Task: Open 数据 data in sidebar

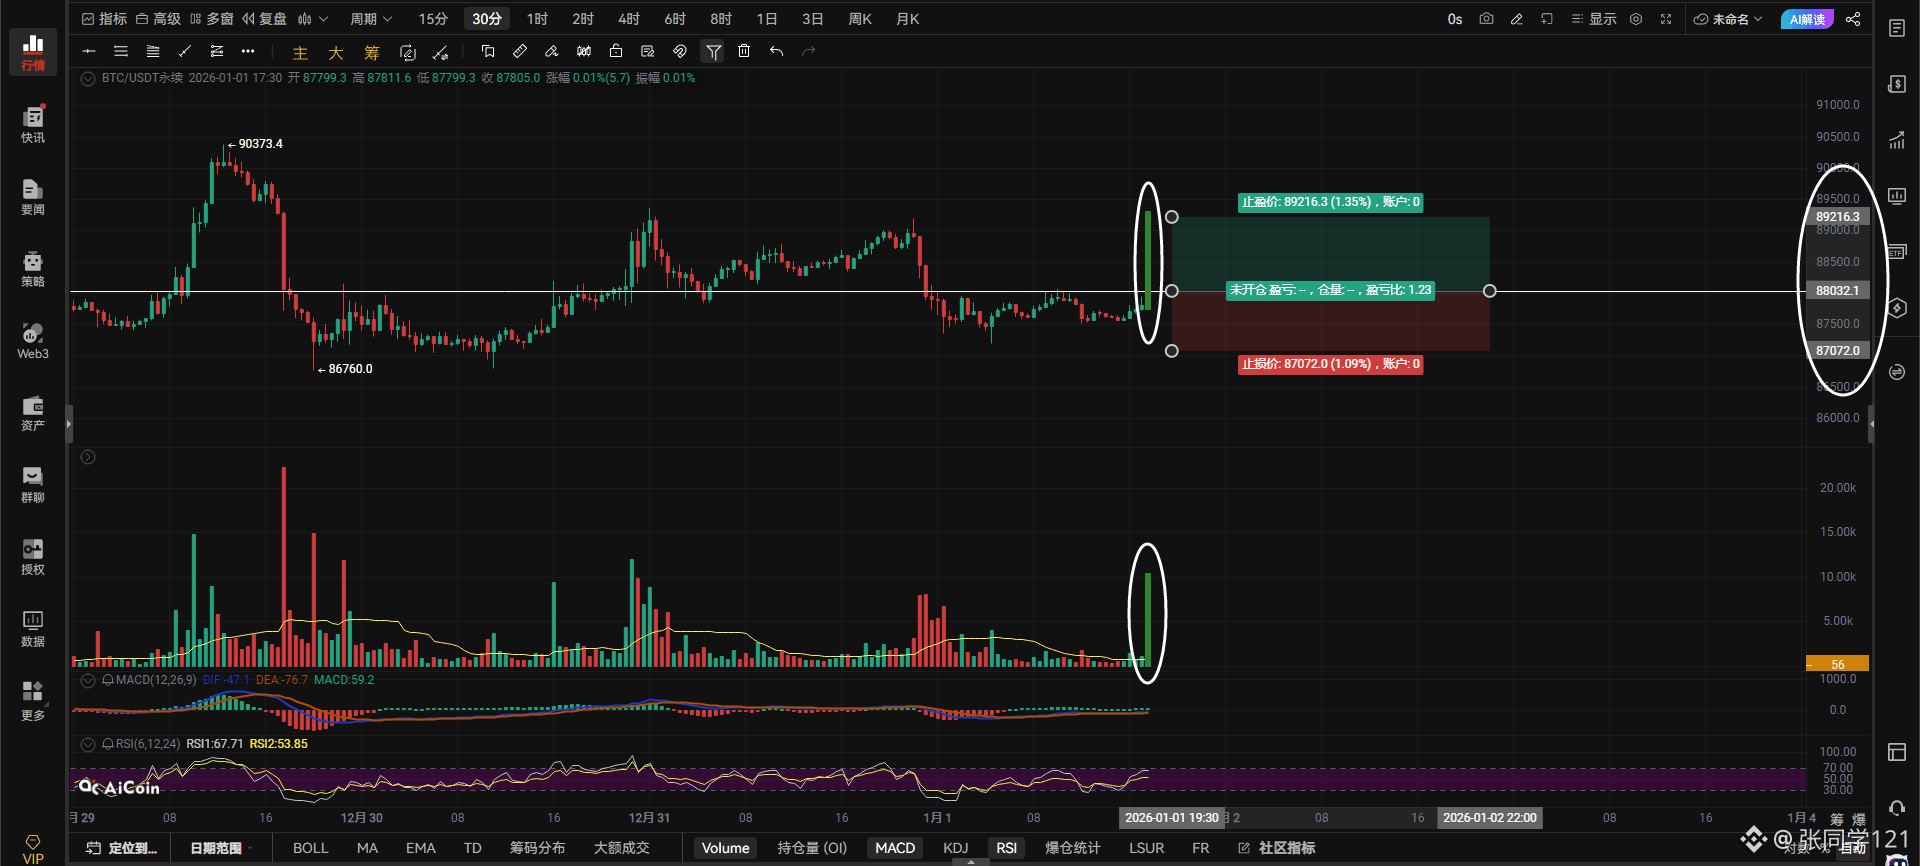Action: pos(33,629)
